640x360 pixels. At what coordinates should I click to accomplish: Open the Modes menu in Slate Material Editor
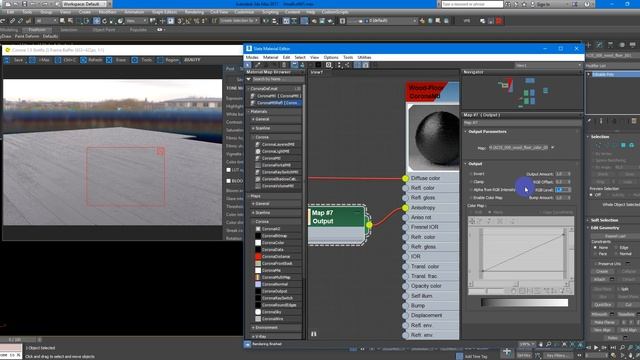pos(252,58)
